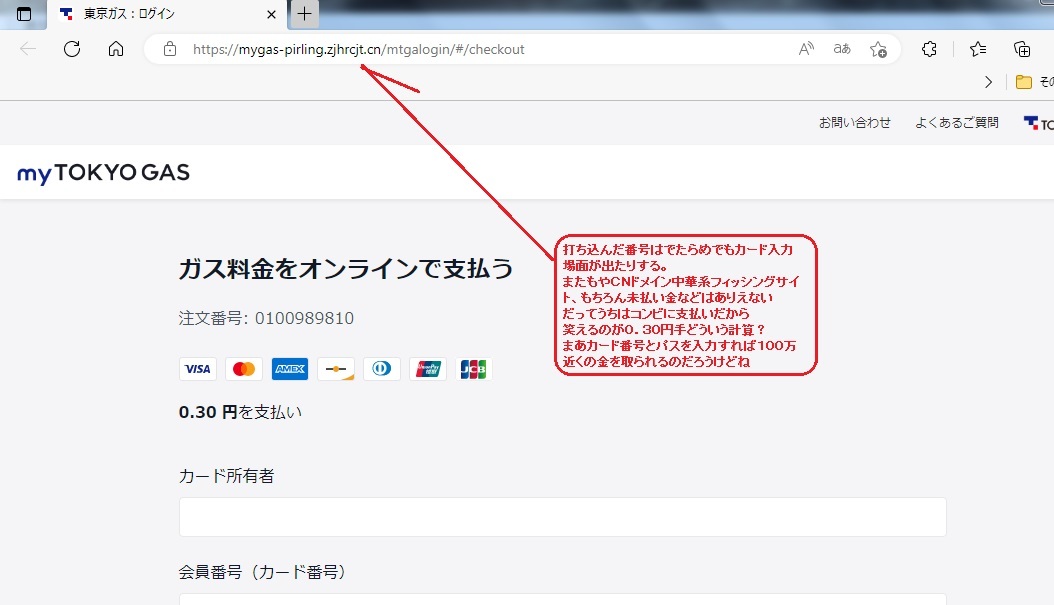1054x605 pixels.
Task: Click the ガス料金をオンラインで支払う heading
Action: pos(346,269)
